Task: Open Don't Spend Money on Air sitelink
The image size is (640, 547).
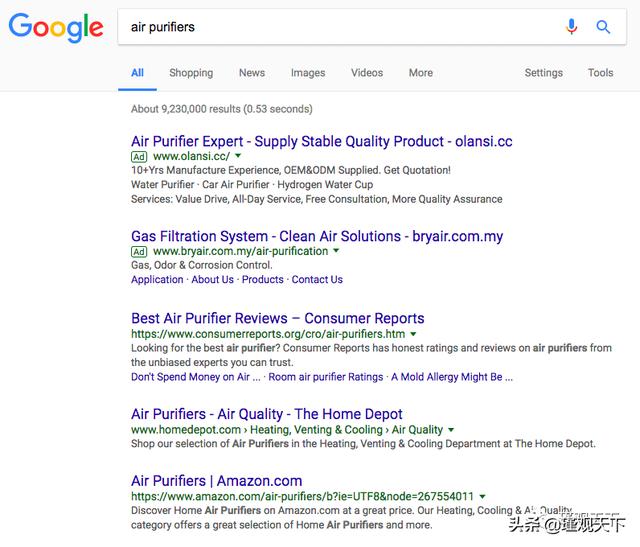Action: tap(196, 377)
